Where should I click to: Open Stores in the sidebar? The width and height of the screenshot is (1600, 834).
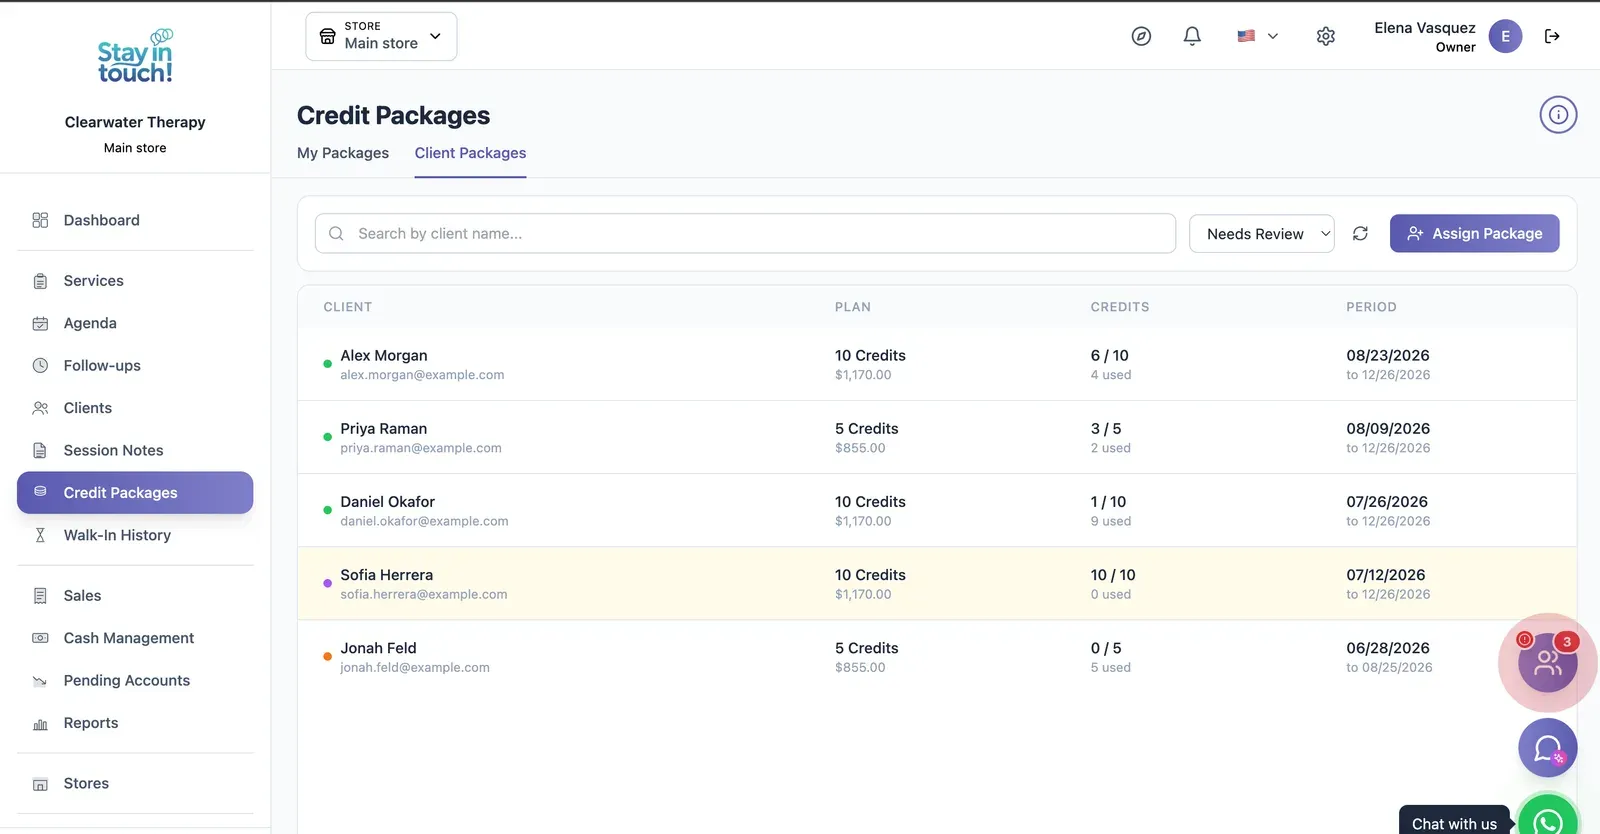coord(135,783)
